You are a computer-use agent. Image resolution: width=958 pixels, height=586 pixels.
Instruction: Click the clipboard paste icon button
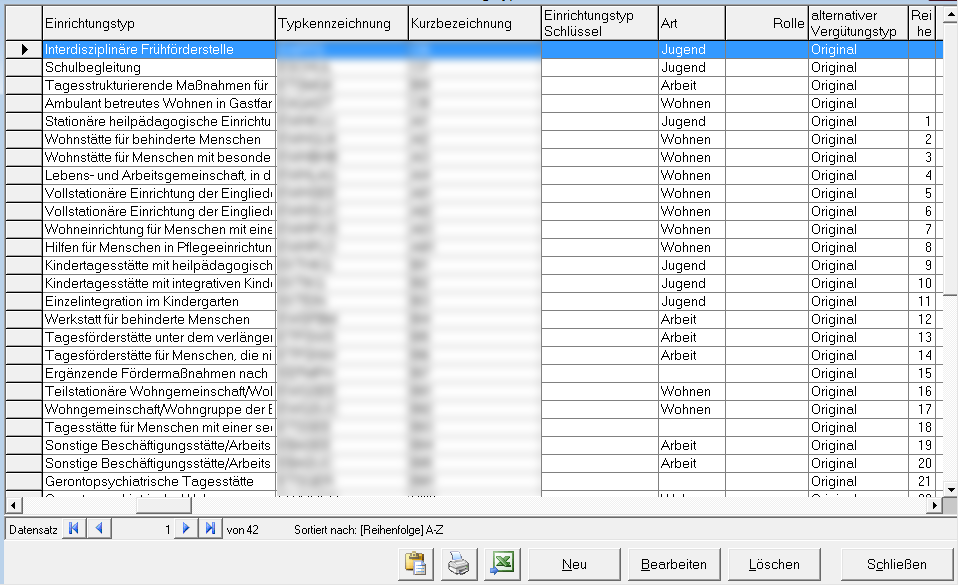pyautogui.click(x=413, y=565)
